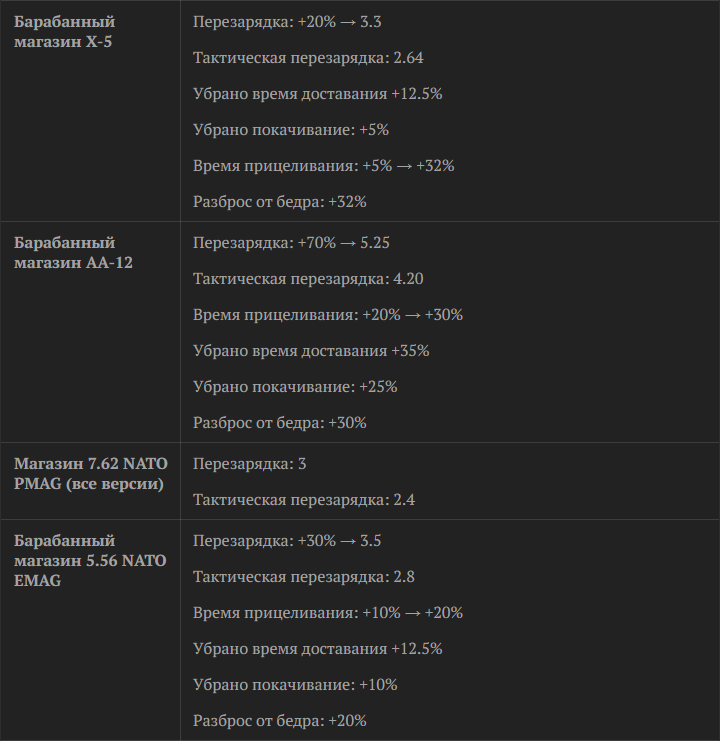This screenshot has width=720, height=741.
Task: Click the Перезарядка: 3 line
Action: click(249, 464)
